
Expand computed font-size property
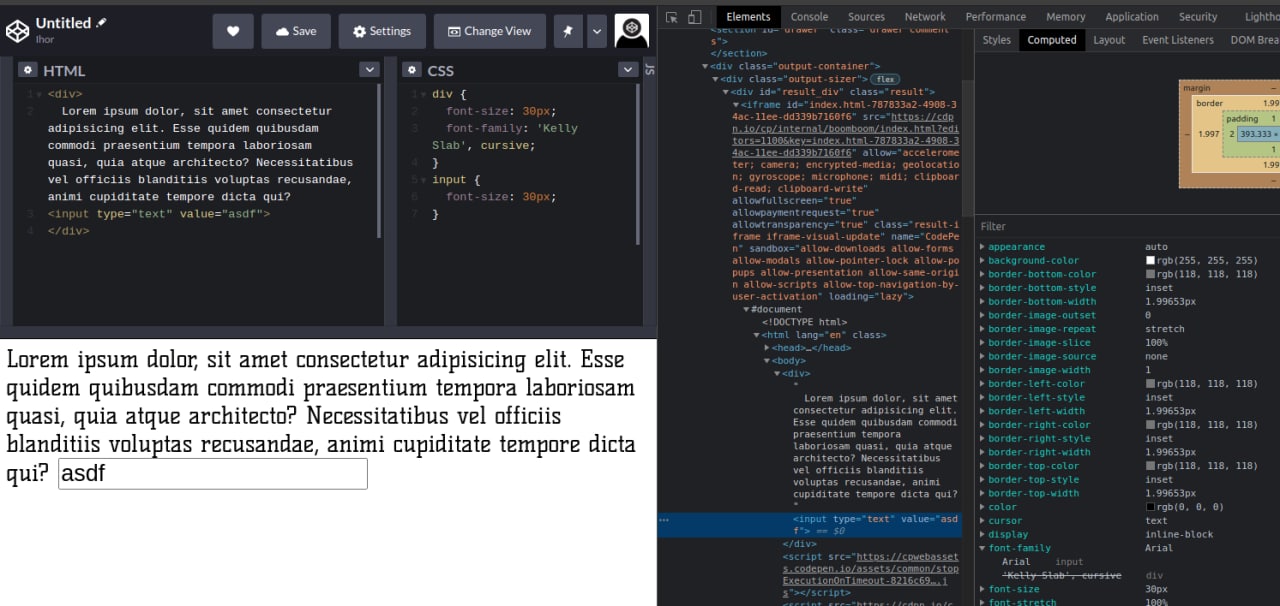click(x=982, y=590)
